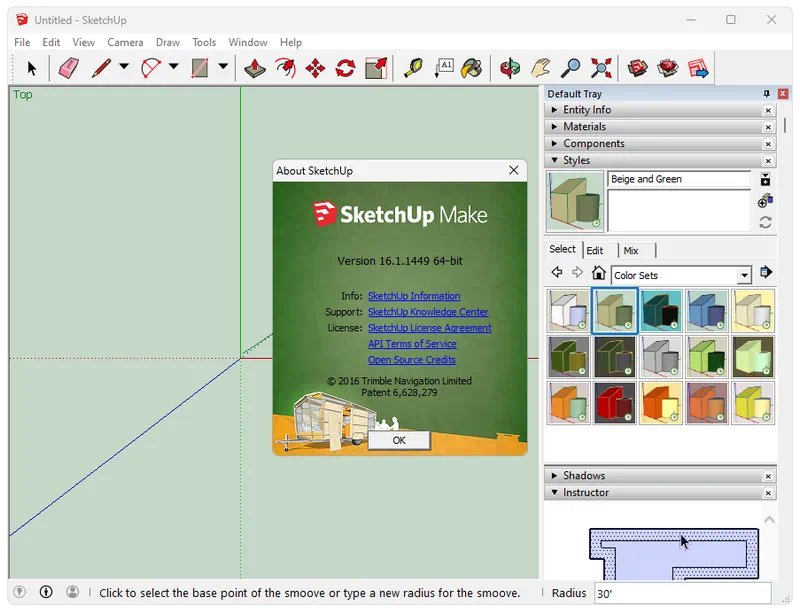Click OK in About SketchUp dialog
800x613 pixels.
(x=399, y=440)
